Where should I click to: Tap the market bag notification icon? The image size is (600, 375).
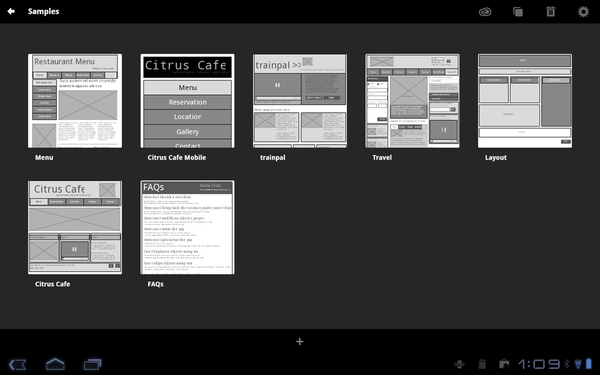(504, 364)
